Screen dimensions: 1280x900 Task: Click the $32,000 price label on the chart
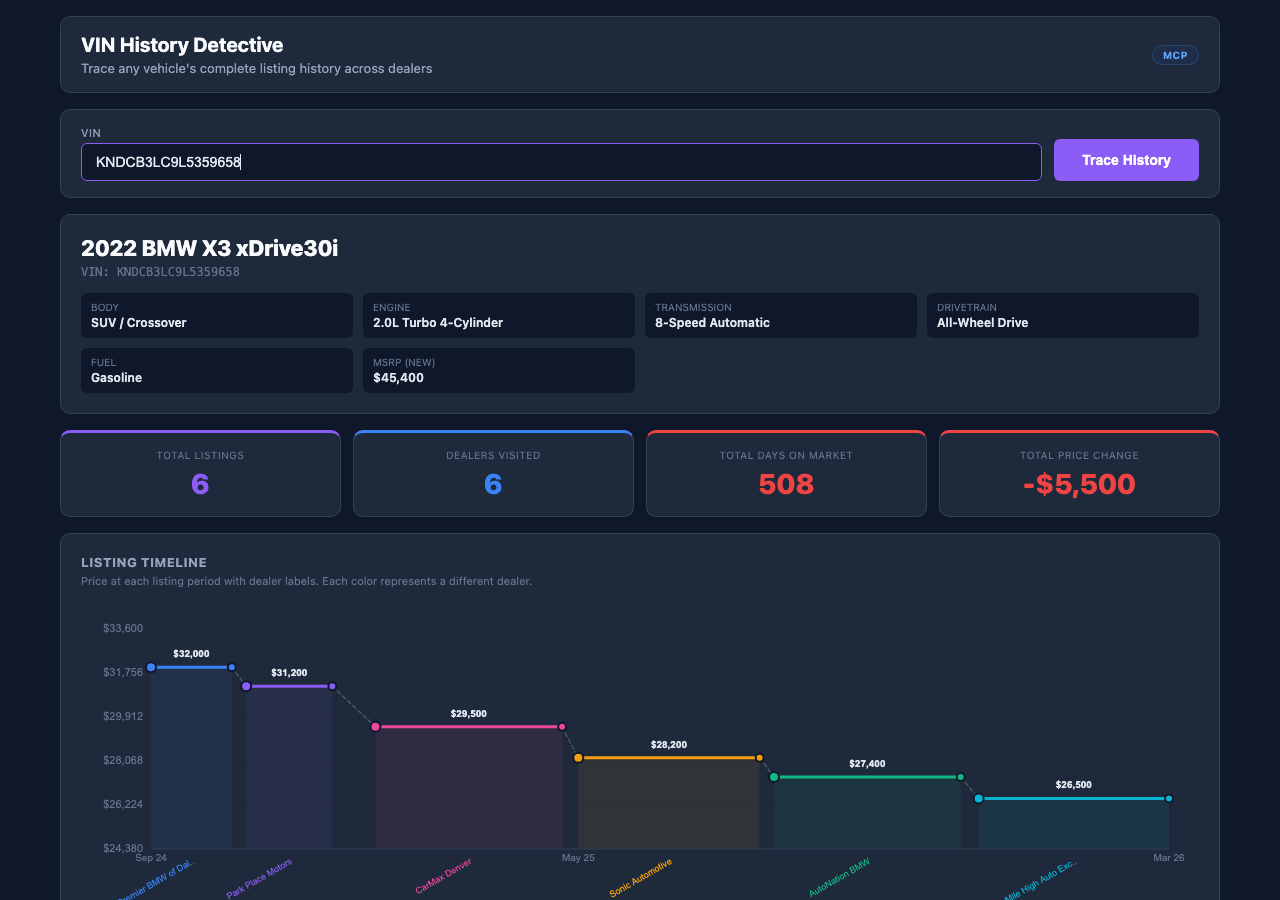pyautogui.click(x=191, y=654)
